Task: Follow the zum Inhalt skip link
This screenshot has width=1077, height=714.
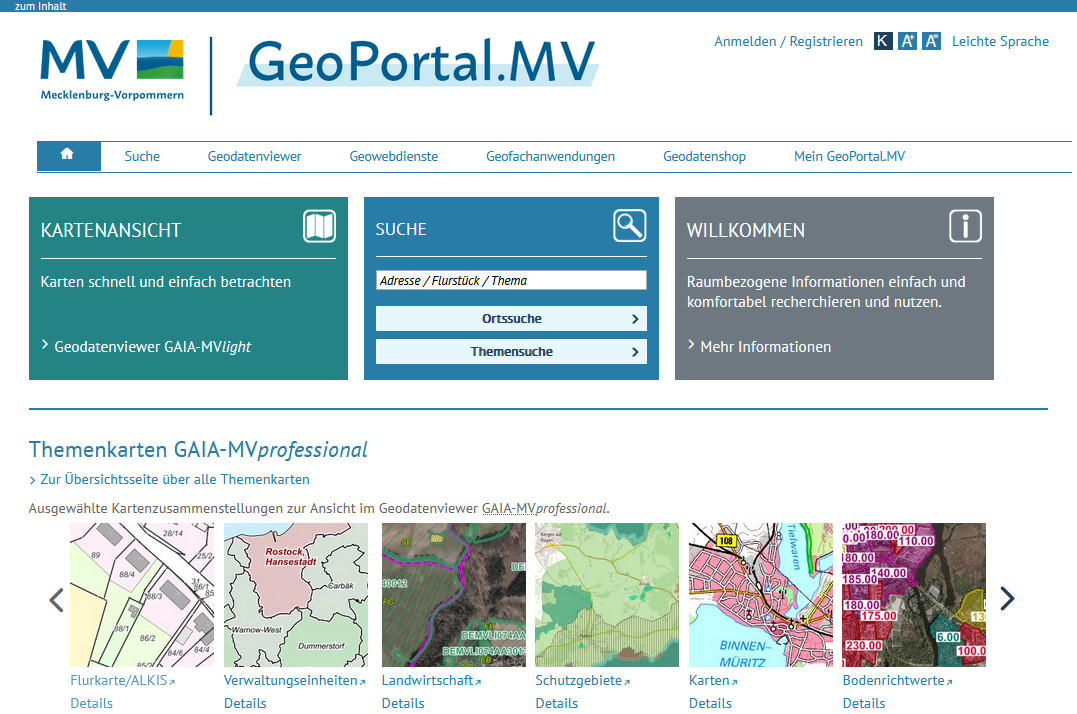Action: tap(41, 6)
